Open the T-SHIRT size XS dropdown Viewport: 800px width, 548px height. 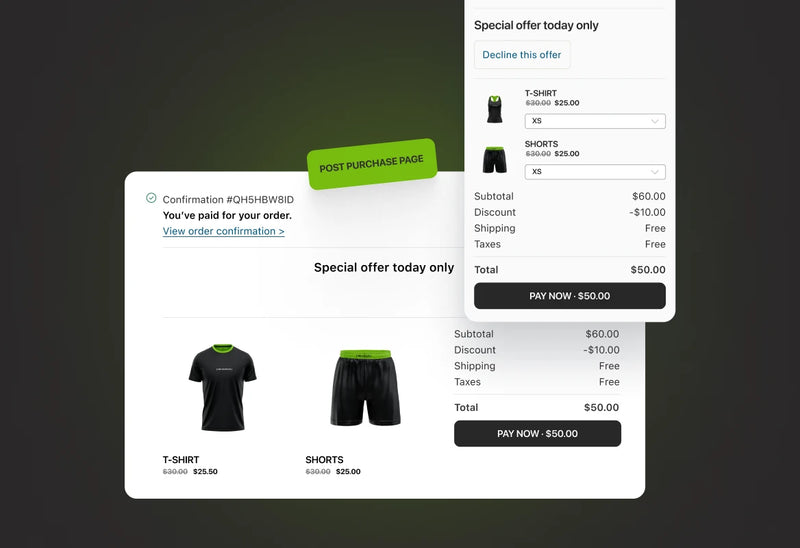595,121
